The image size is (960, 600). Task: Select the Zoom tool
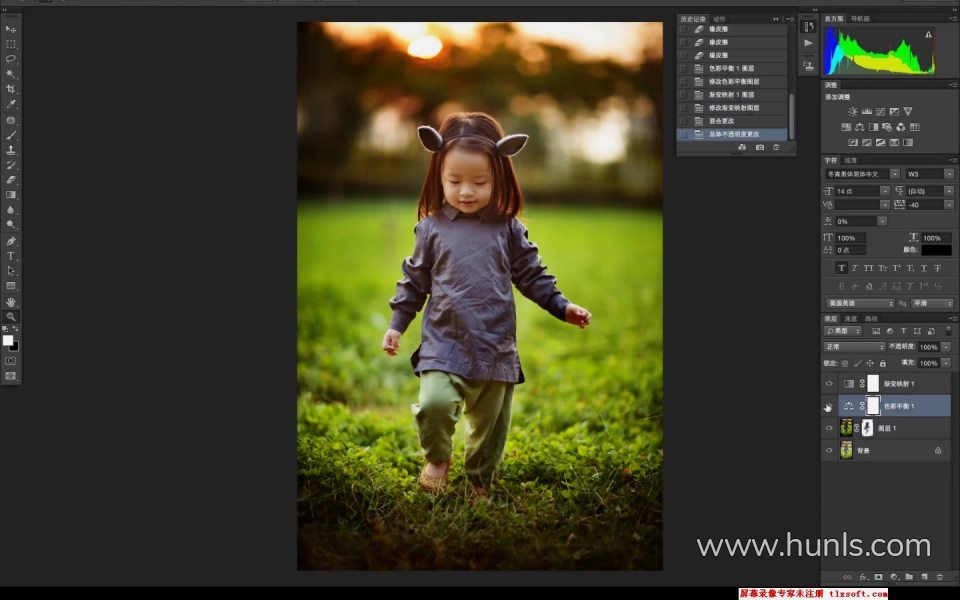pos(10,317)
